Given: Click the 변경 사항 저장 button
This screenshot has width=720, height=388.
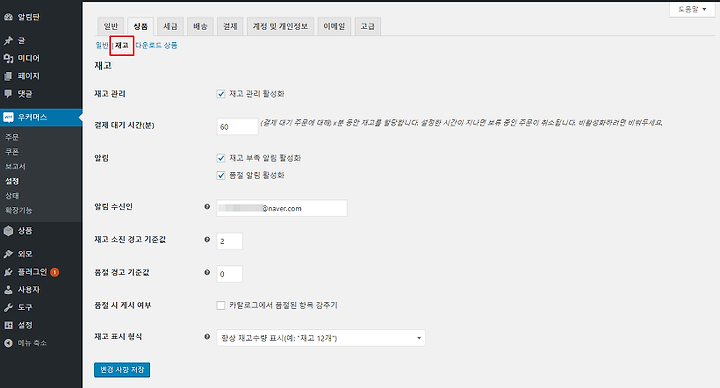Looking at the screenshot, I should (122, 370).
